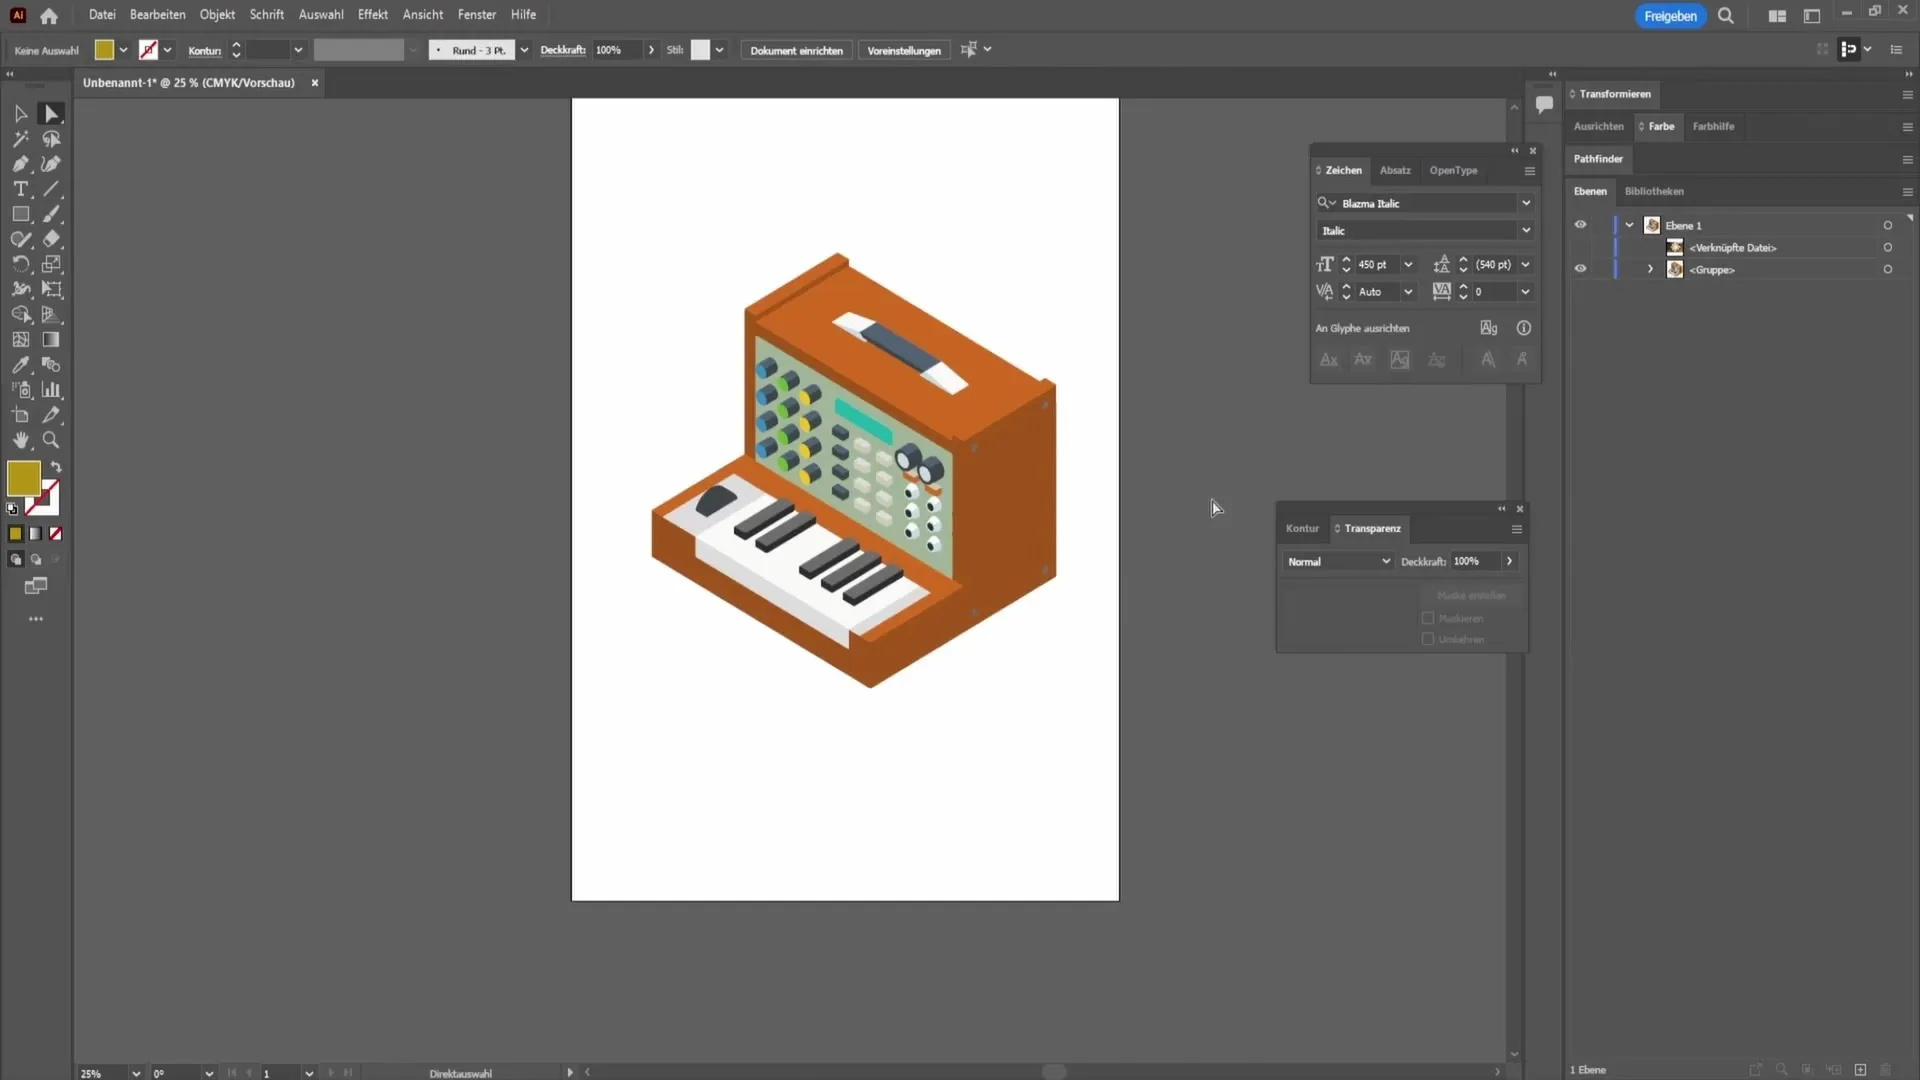Select the Eraser tool
The width and height of the screenshot is (1920, 1080).
click(51, 239)
